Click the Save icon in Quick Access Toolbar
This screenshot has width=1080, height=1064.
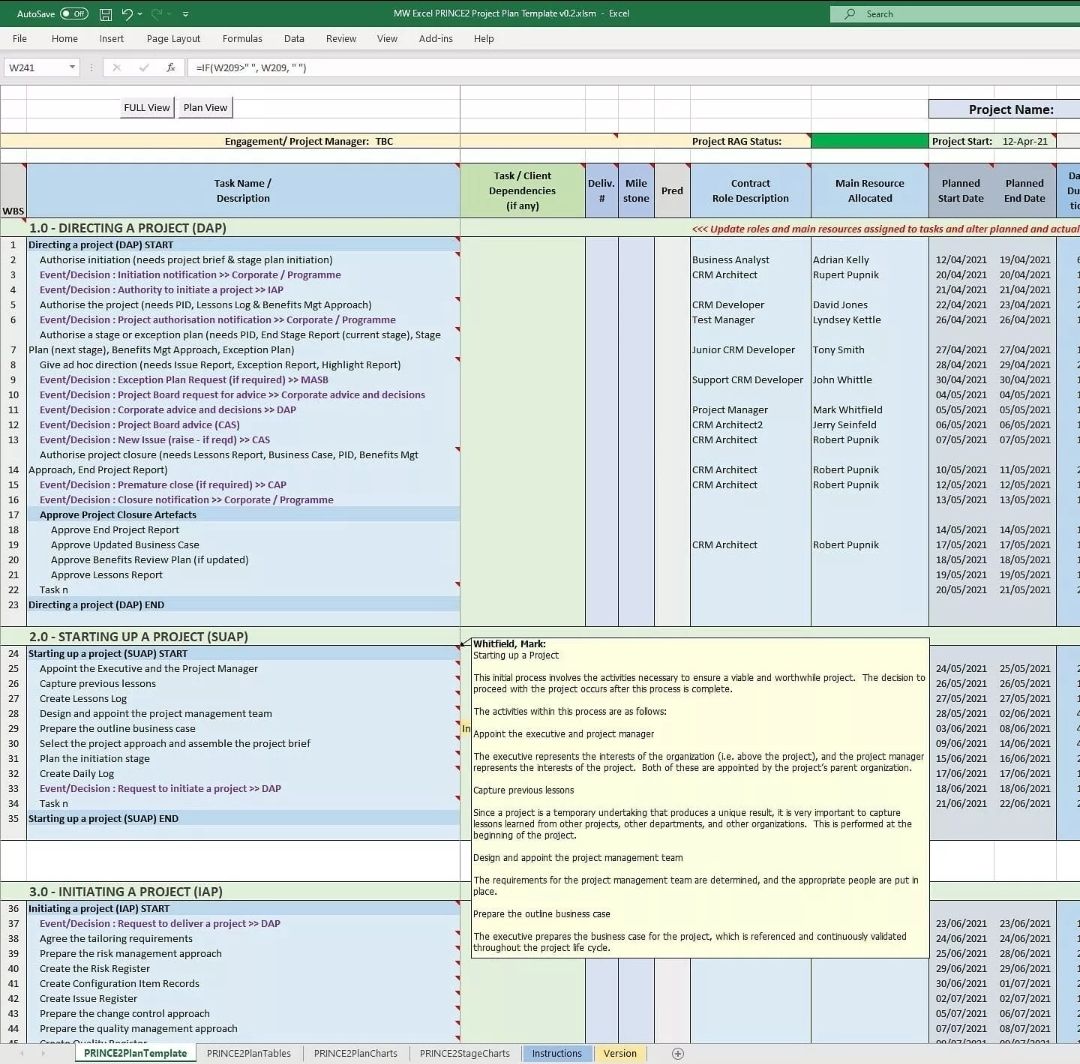pyautogui.click(x=106, y=15)
